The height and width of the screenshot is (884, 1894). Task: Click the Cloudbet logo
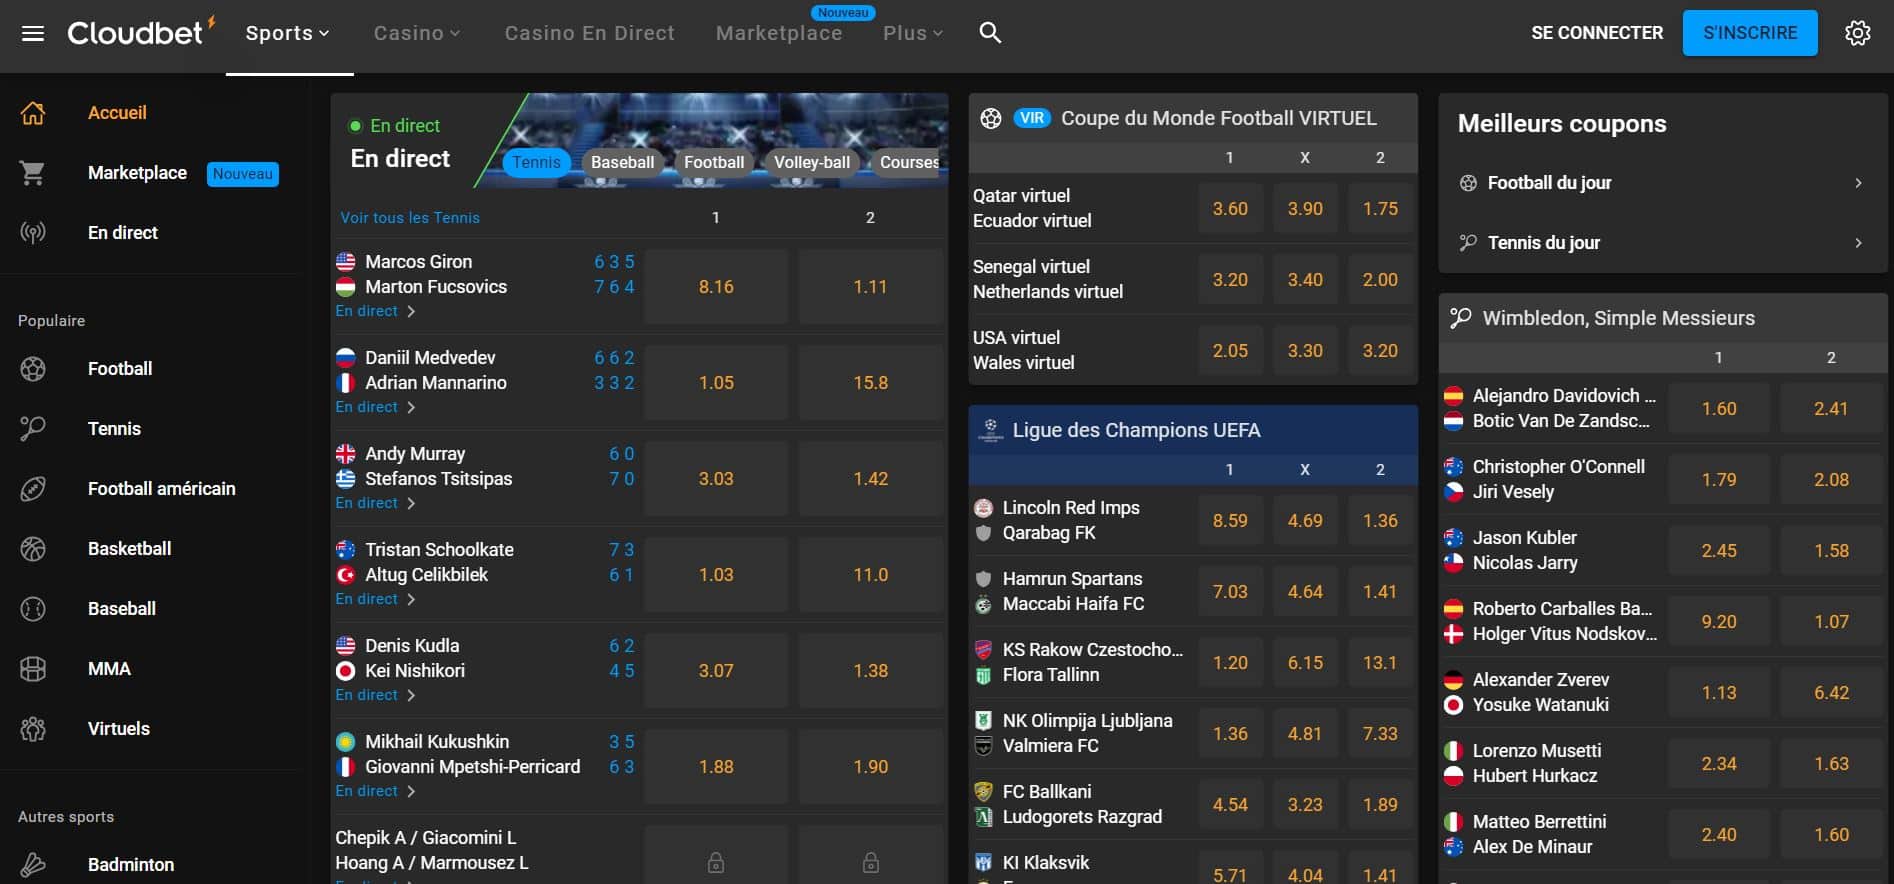(141, 32)
